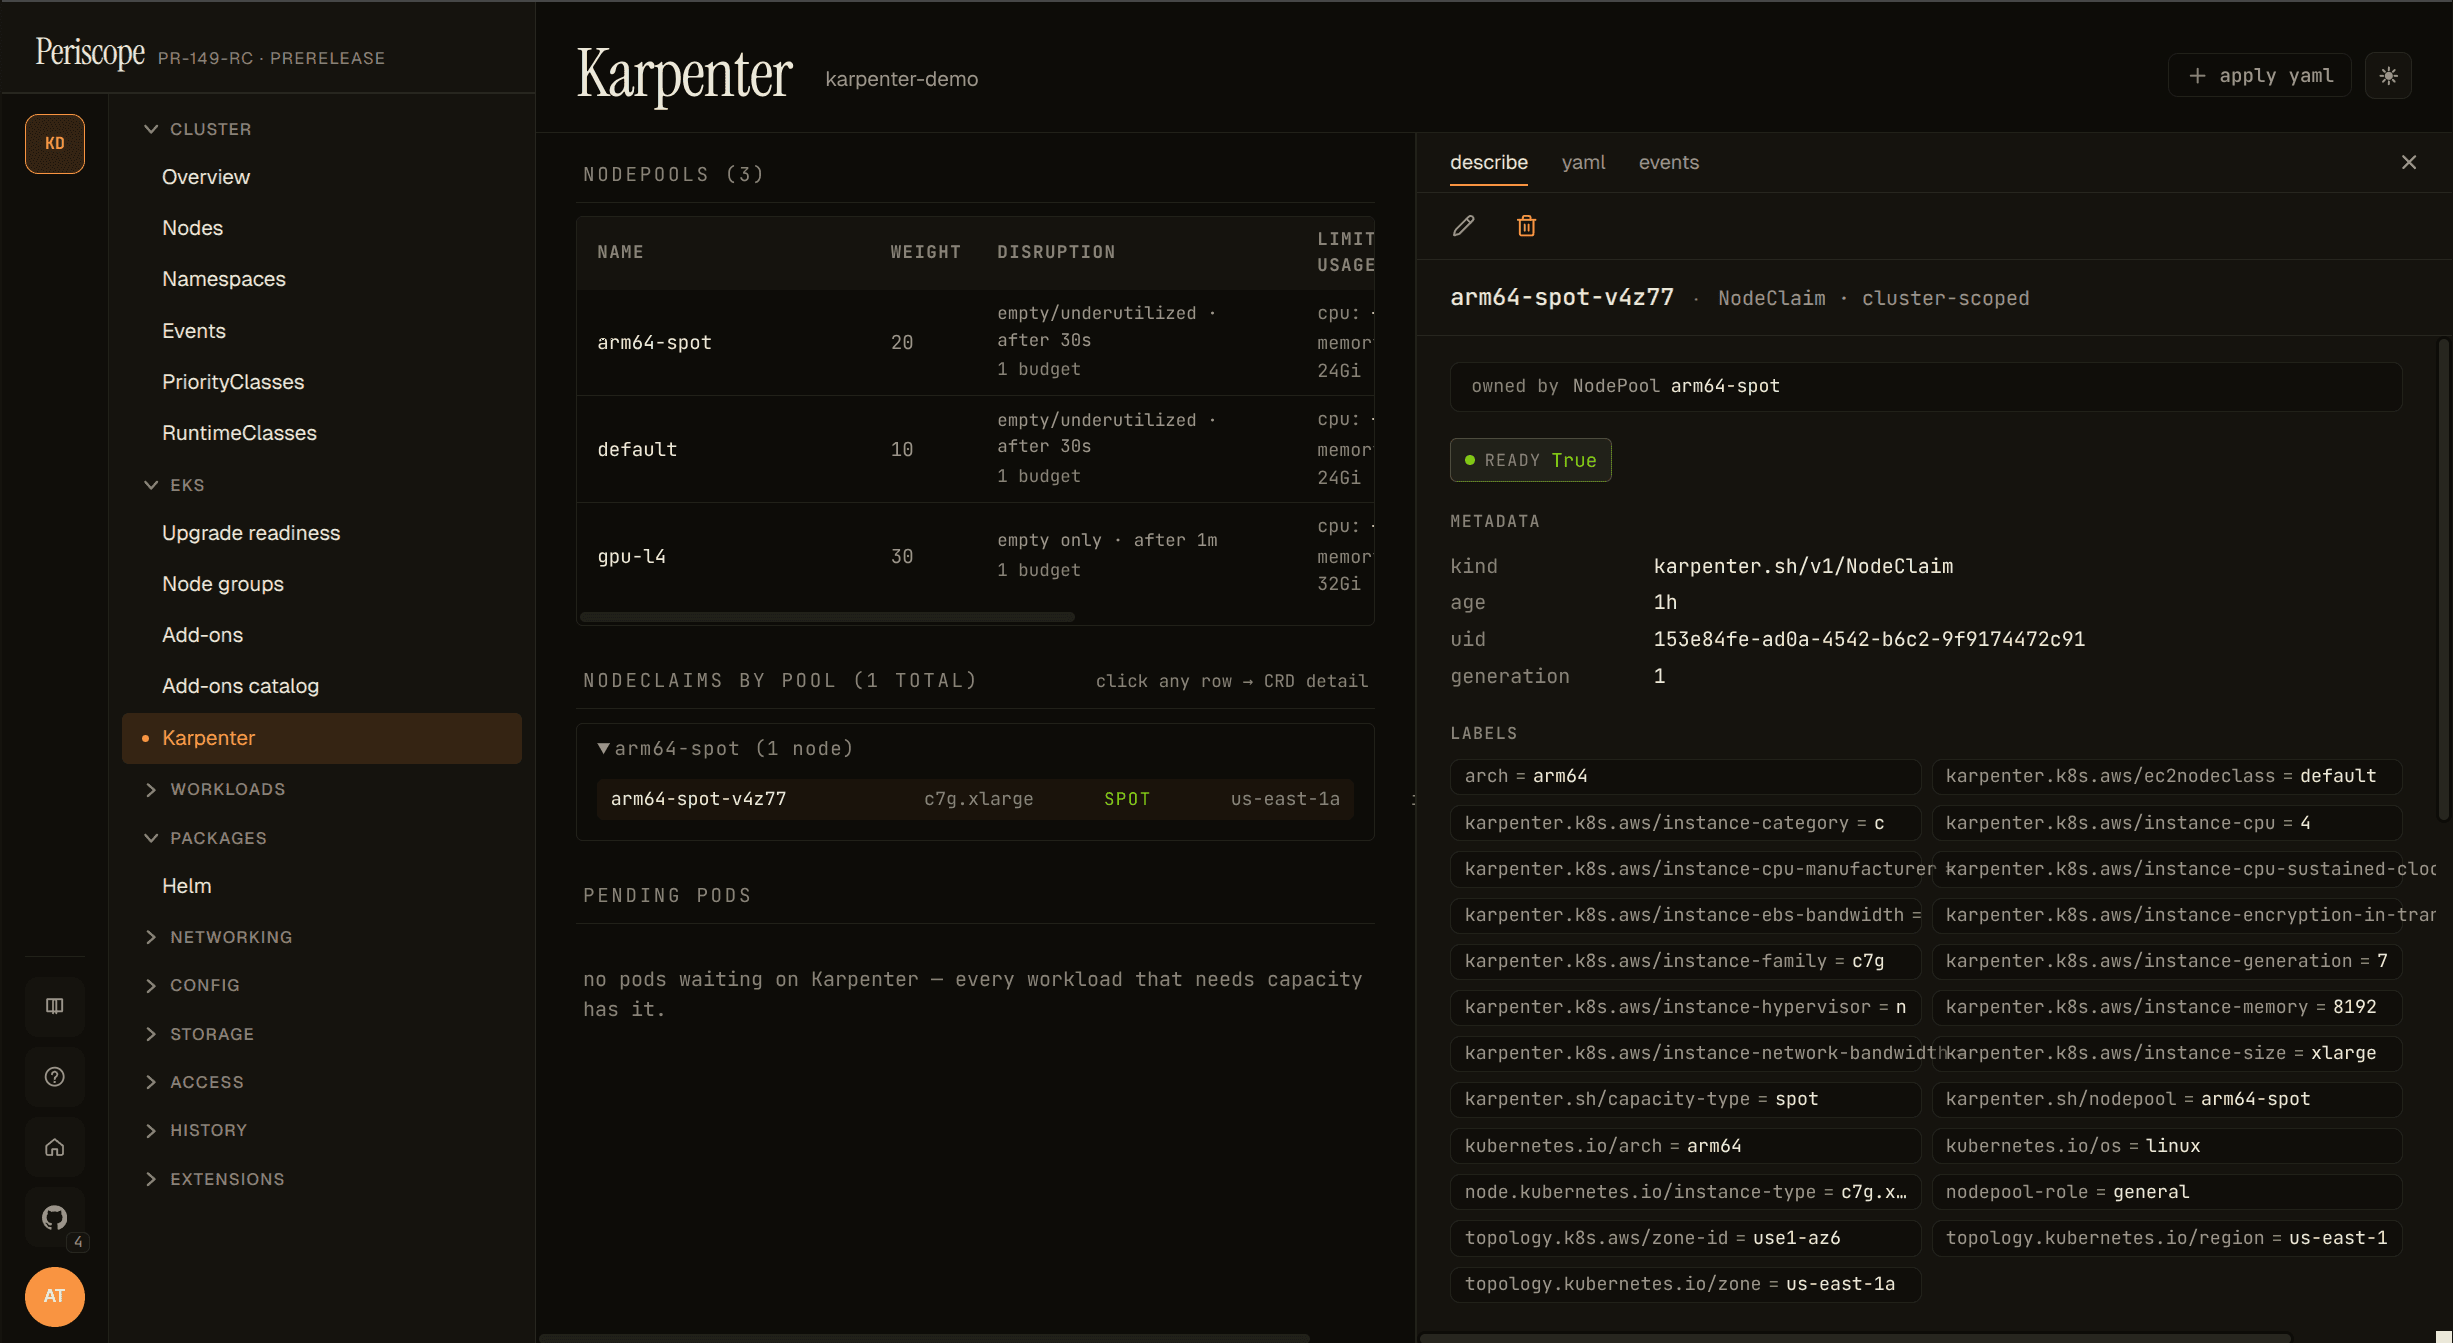Select the default nodepool row
2453x1343 pixels.
pyautogui.click(x=976, y=449)
